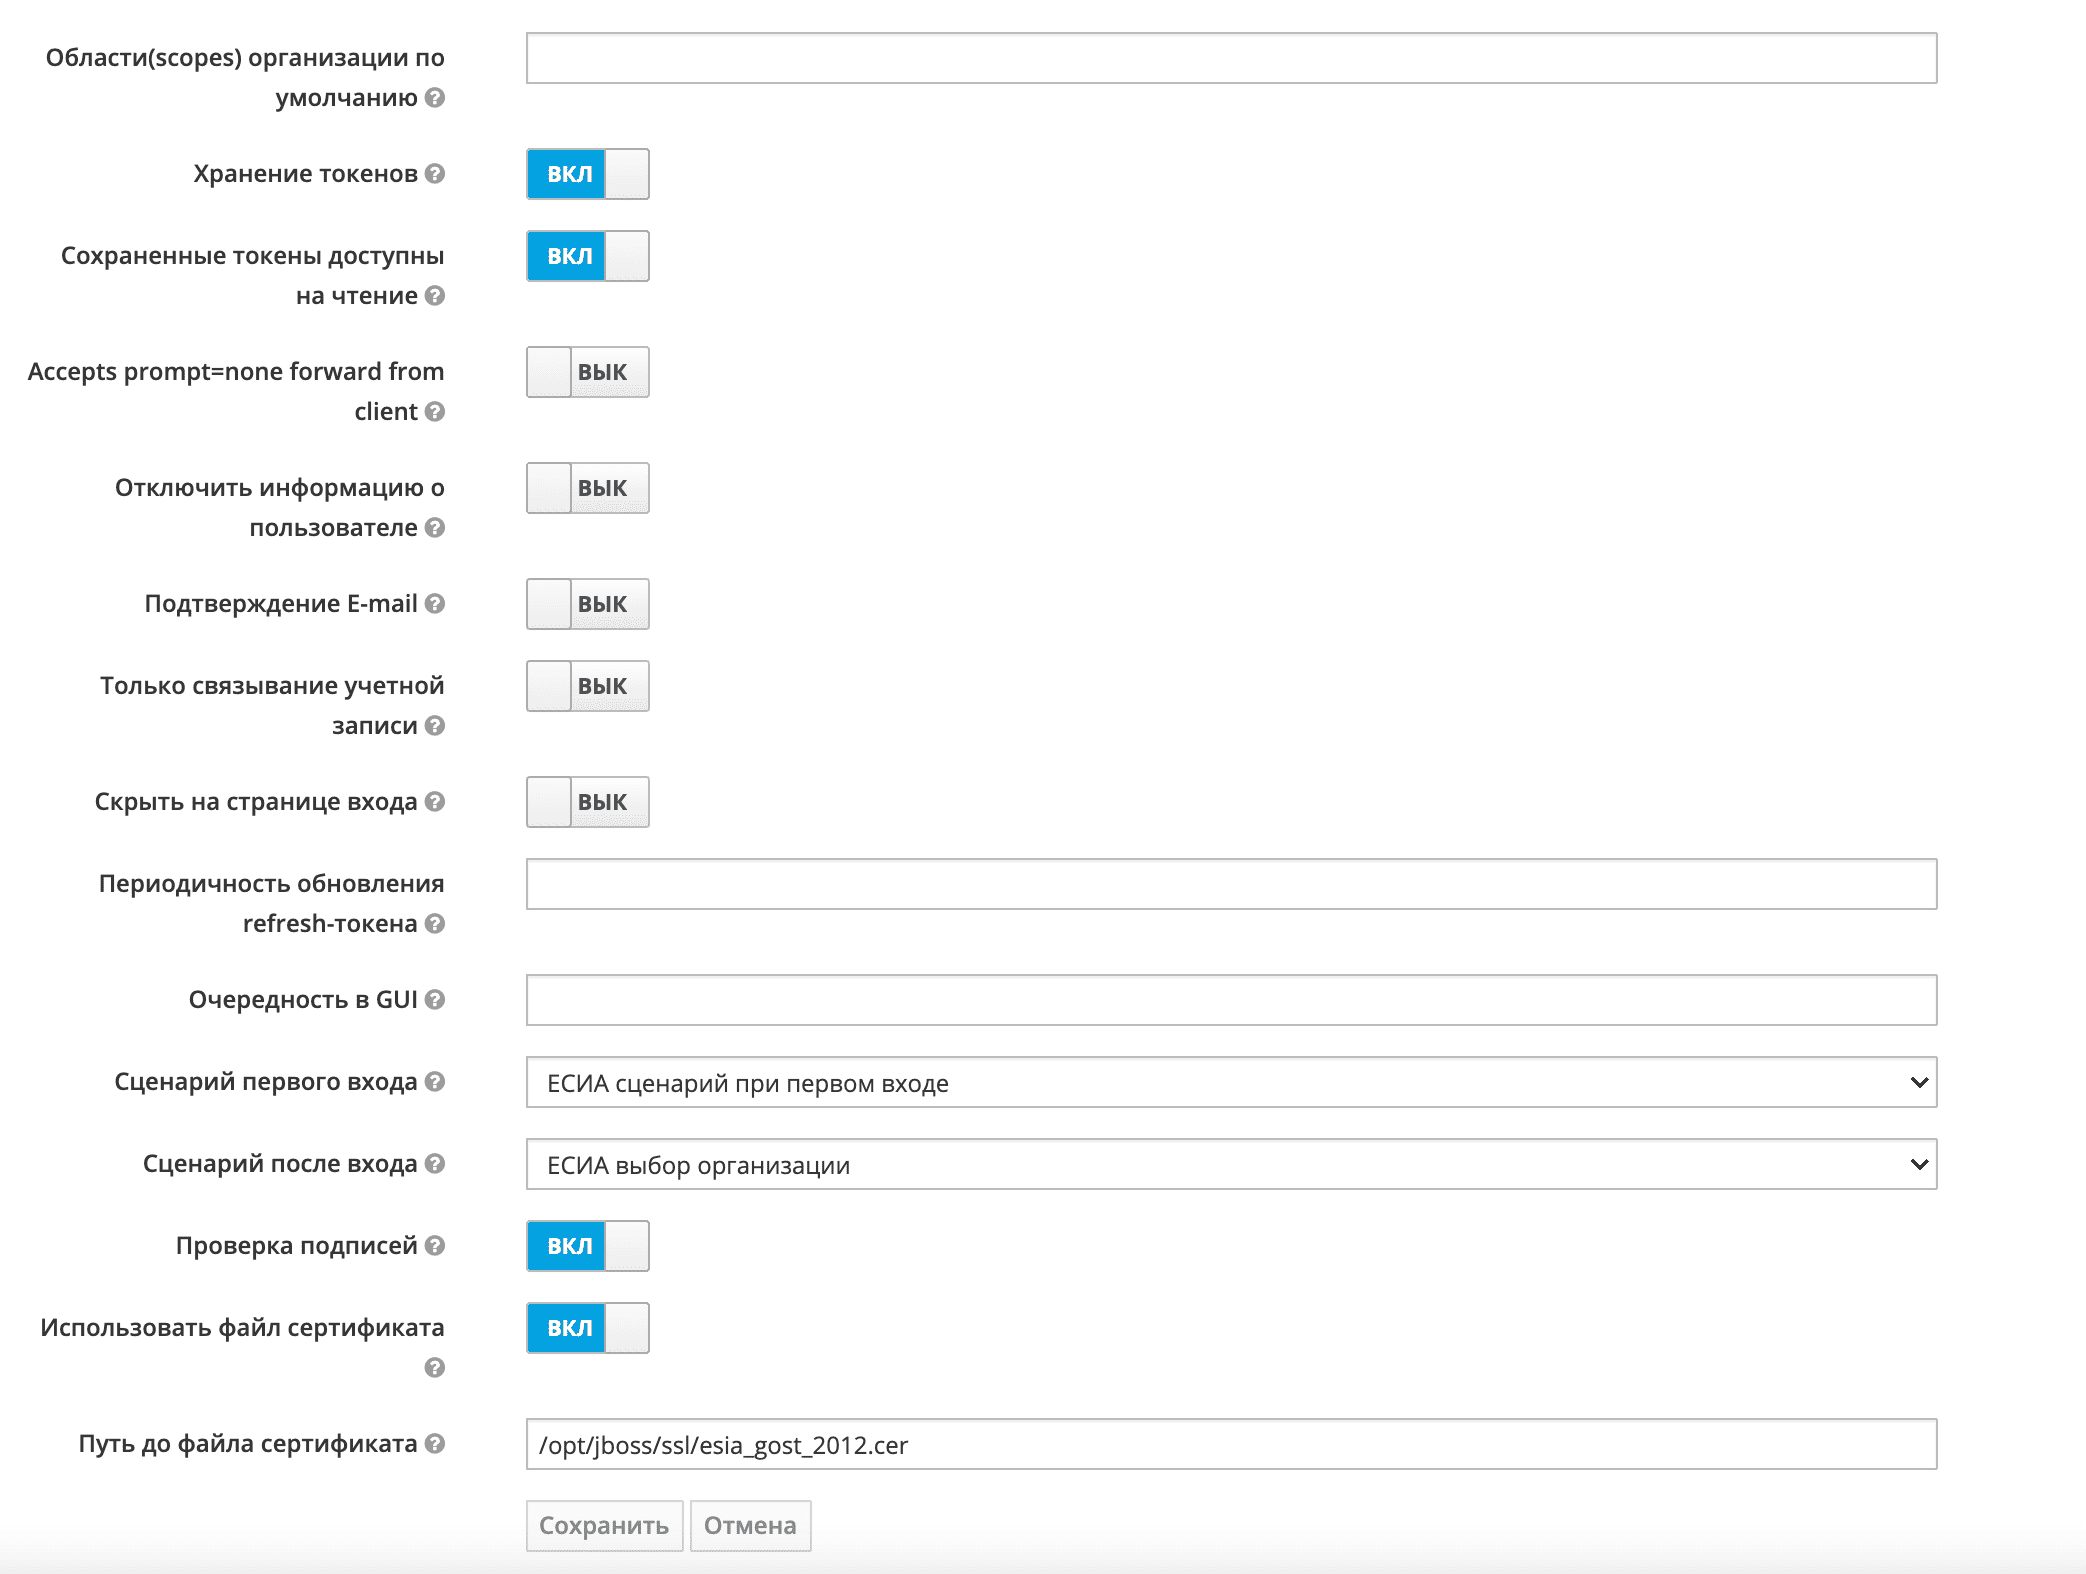The width and height of the screenshot is (2086, 1574).
Task: Enable 'Только связывание учетной записи'
Action: coord(588,686)
